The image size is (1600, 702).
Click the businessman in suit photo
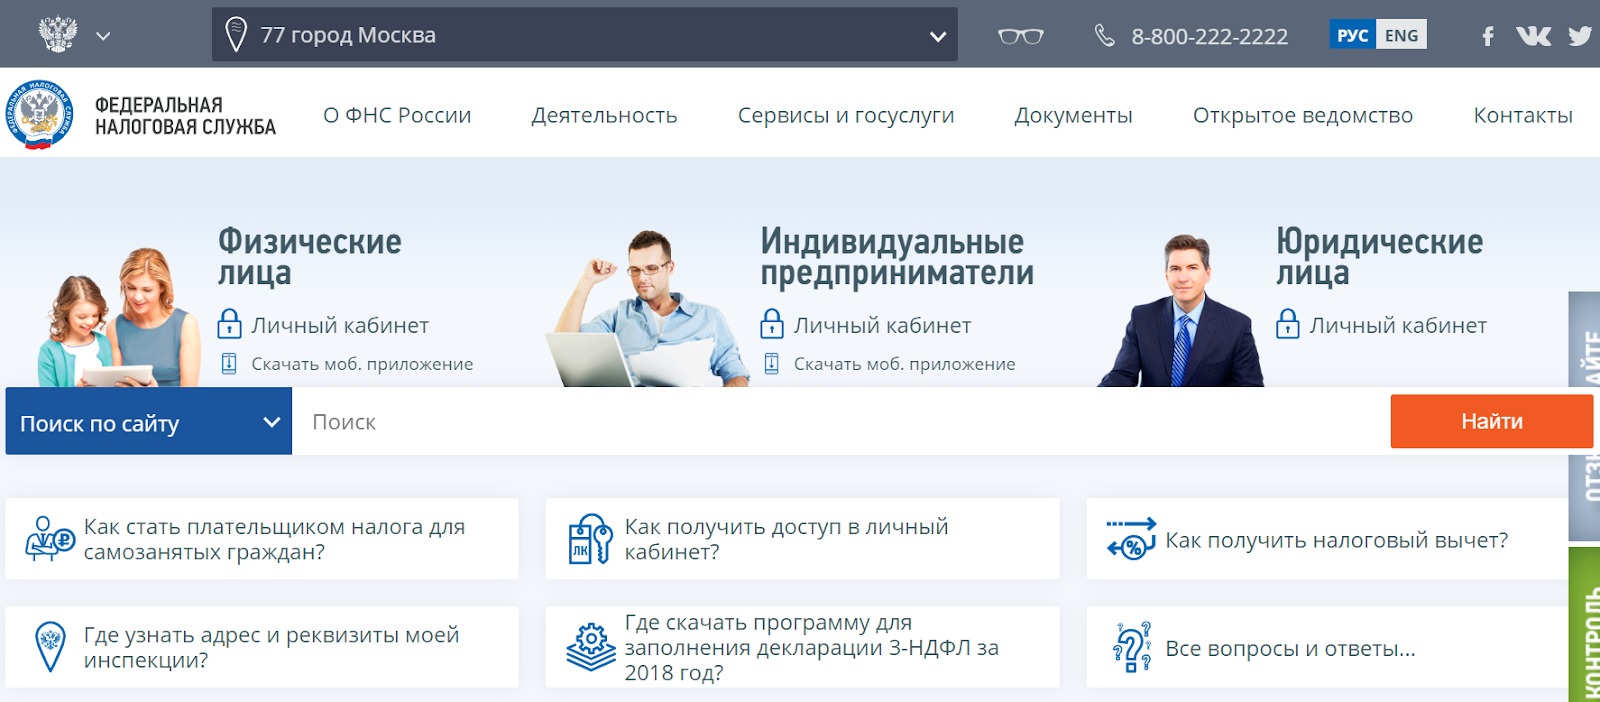coord(1181,311)
